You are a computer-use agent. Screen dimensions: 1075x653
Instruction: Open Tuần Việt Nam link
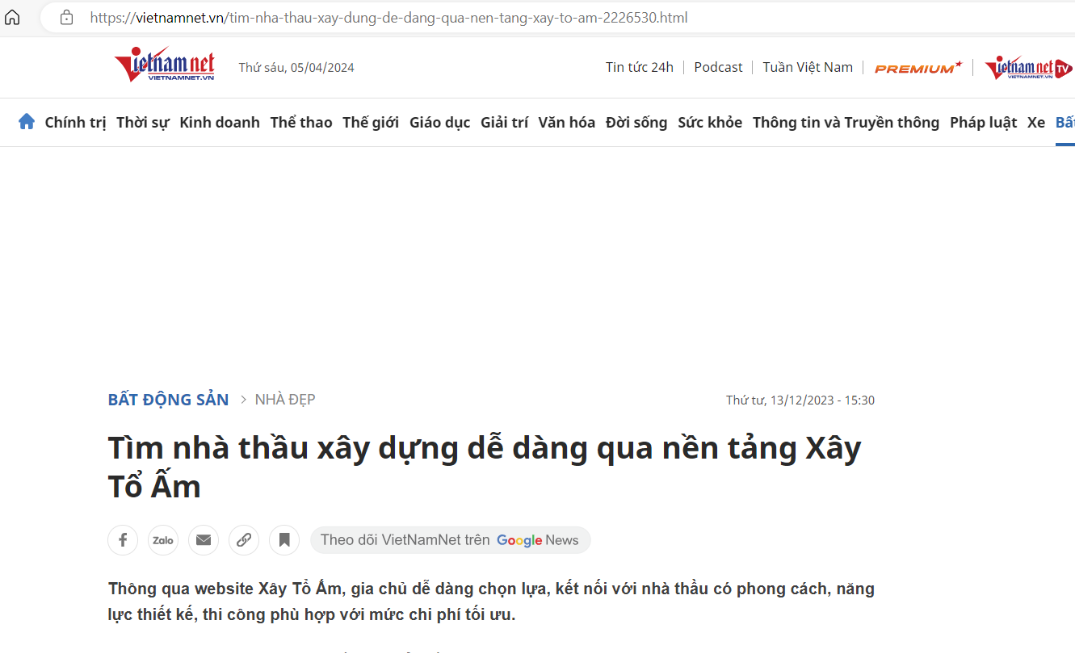(x=808, y=67)
